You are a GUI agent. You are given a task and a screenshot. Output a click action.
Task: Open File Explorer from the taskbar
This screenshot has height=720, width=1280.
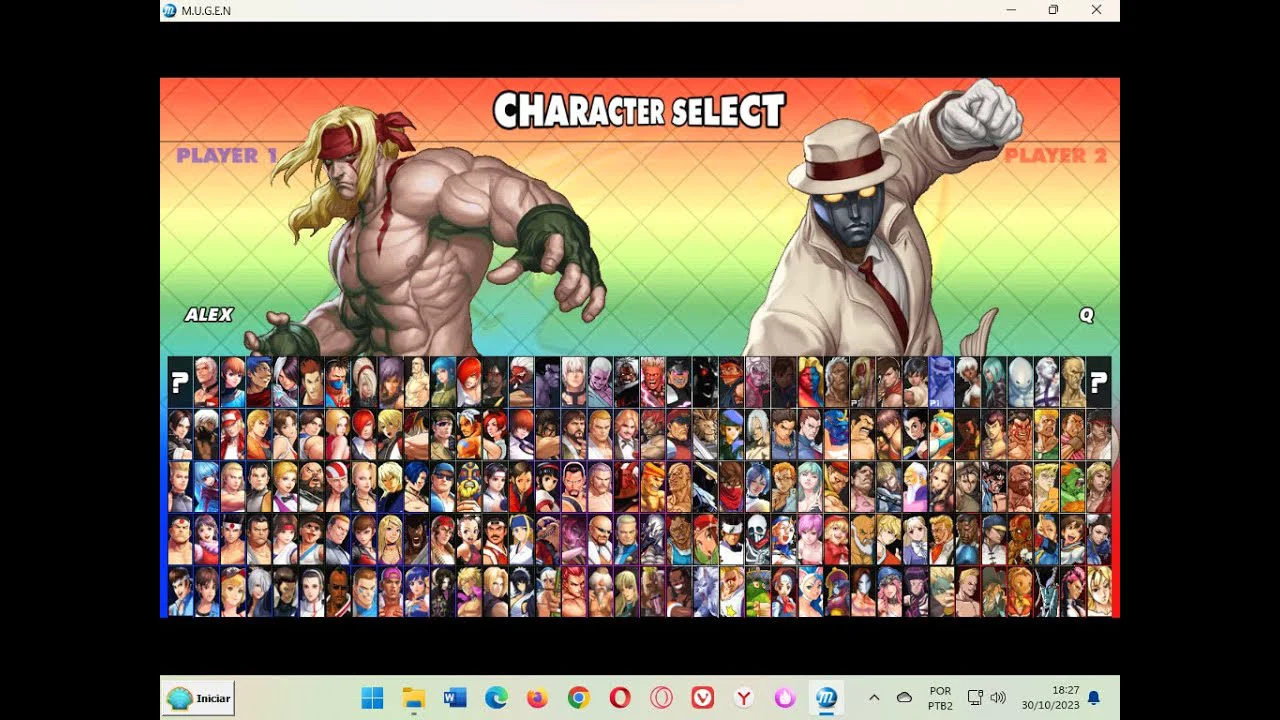pyautogui.click(x=414, y=698)
